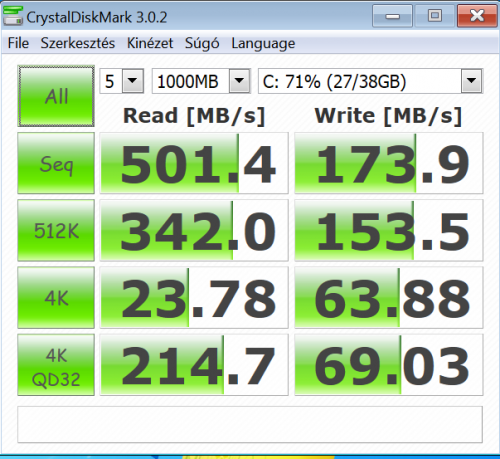Select the Seq write result 173.9

pos(389,163)
